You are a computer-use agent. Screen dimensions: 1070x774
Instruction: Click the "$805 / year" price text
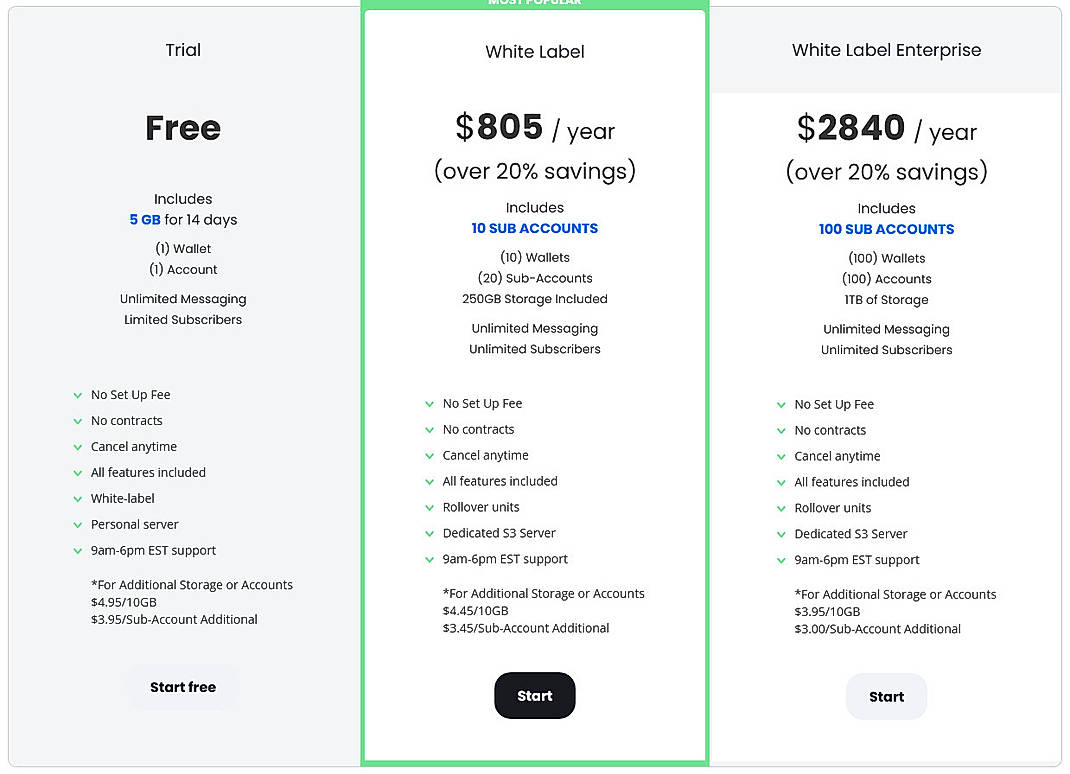pyautogui.click(x=534, y=129)
